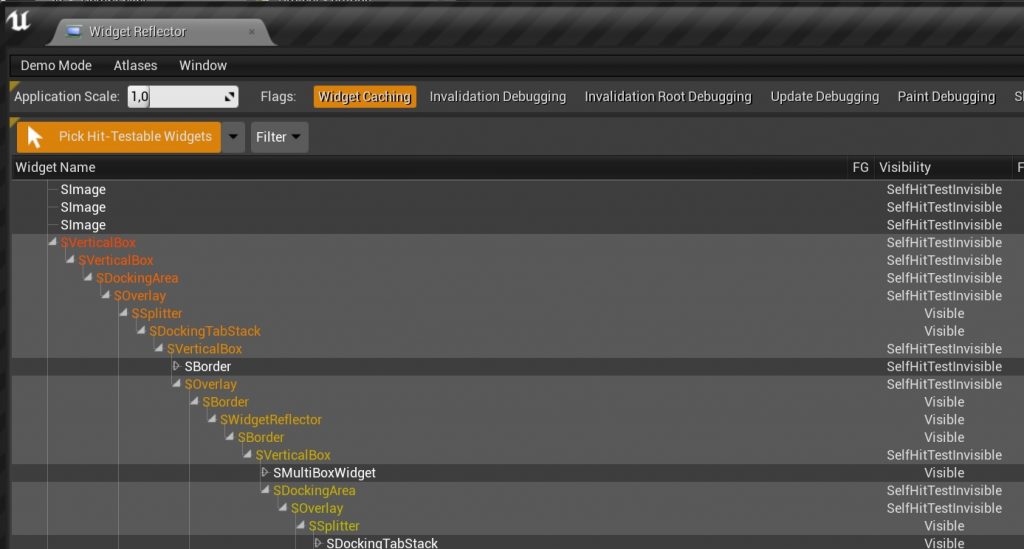Toggle Invalidation Root Debugging flag

click(668, 97)
